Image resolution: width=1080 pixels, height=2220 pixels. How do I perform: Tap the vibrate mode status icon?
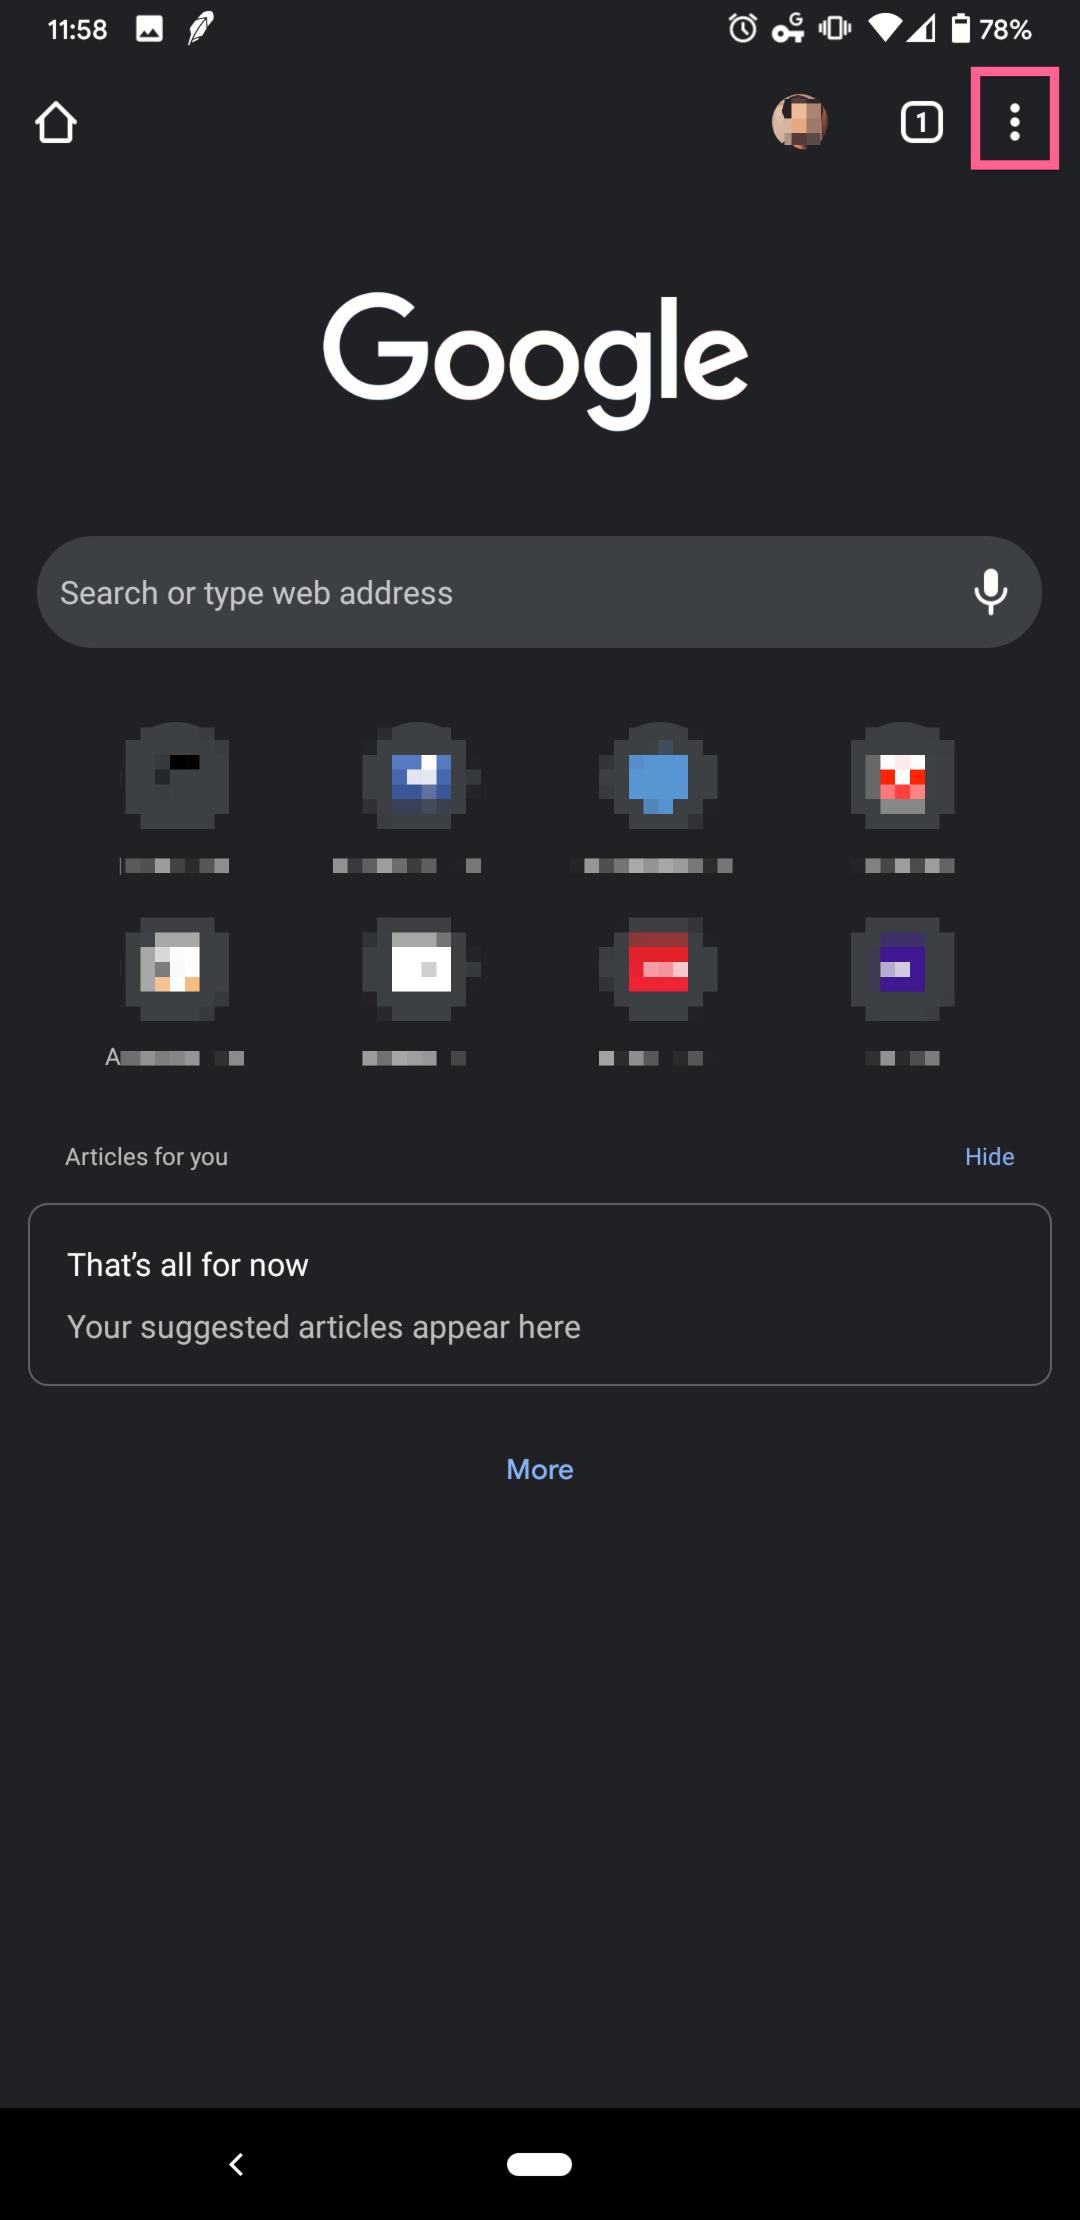click(x=835, y=28)
